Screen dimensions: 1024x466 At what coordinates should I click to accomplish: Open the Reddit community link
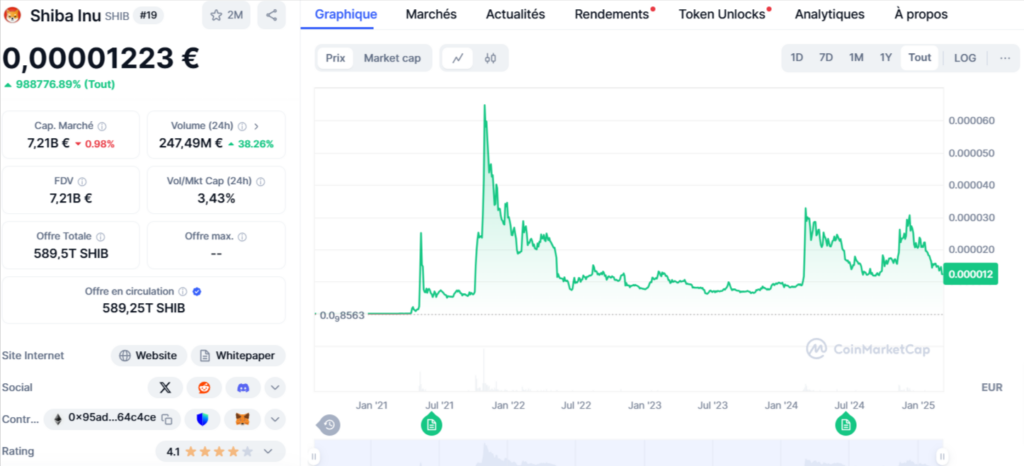click(204, 387)
